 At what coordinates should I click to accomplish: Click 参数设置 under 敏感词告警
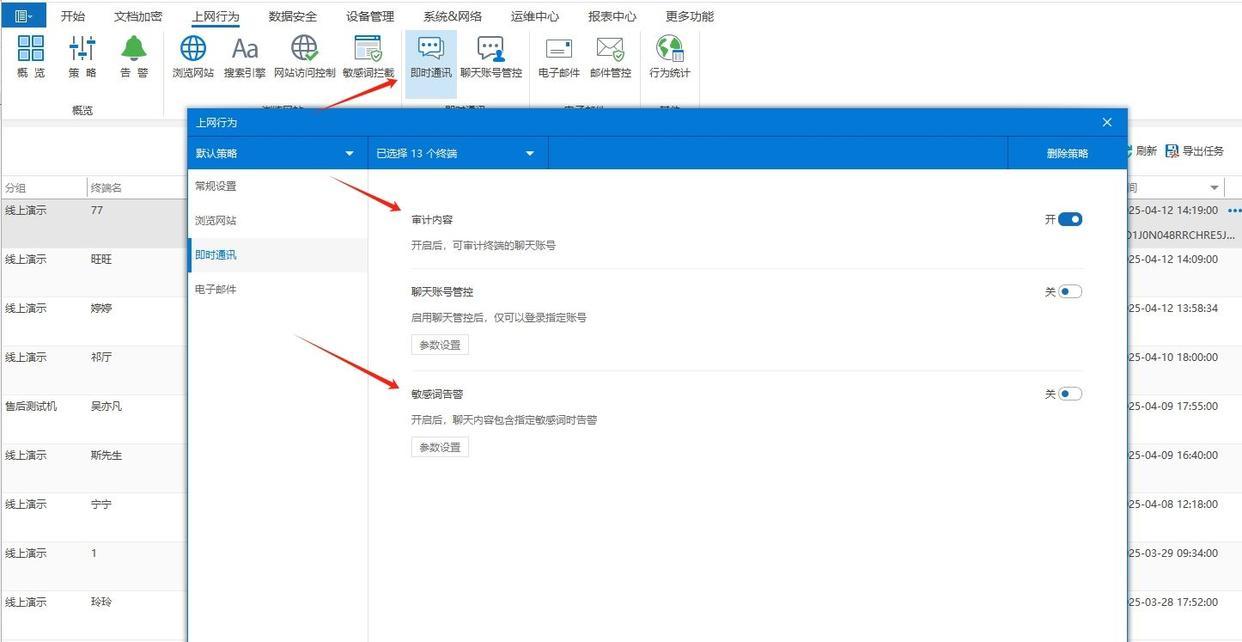pos(440,447)
